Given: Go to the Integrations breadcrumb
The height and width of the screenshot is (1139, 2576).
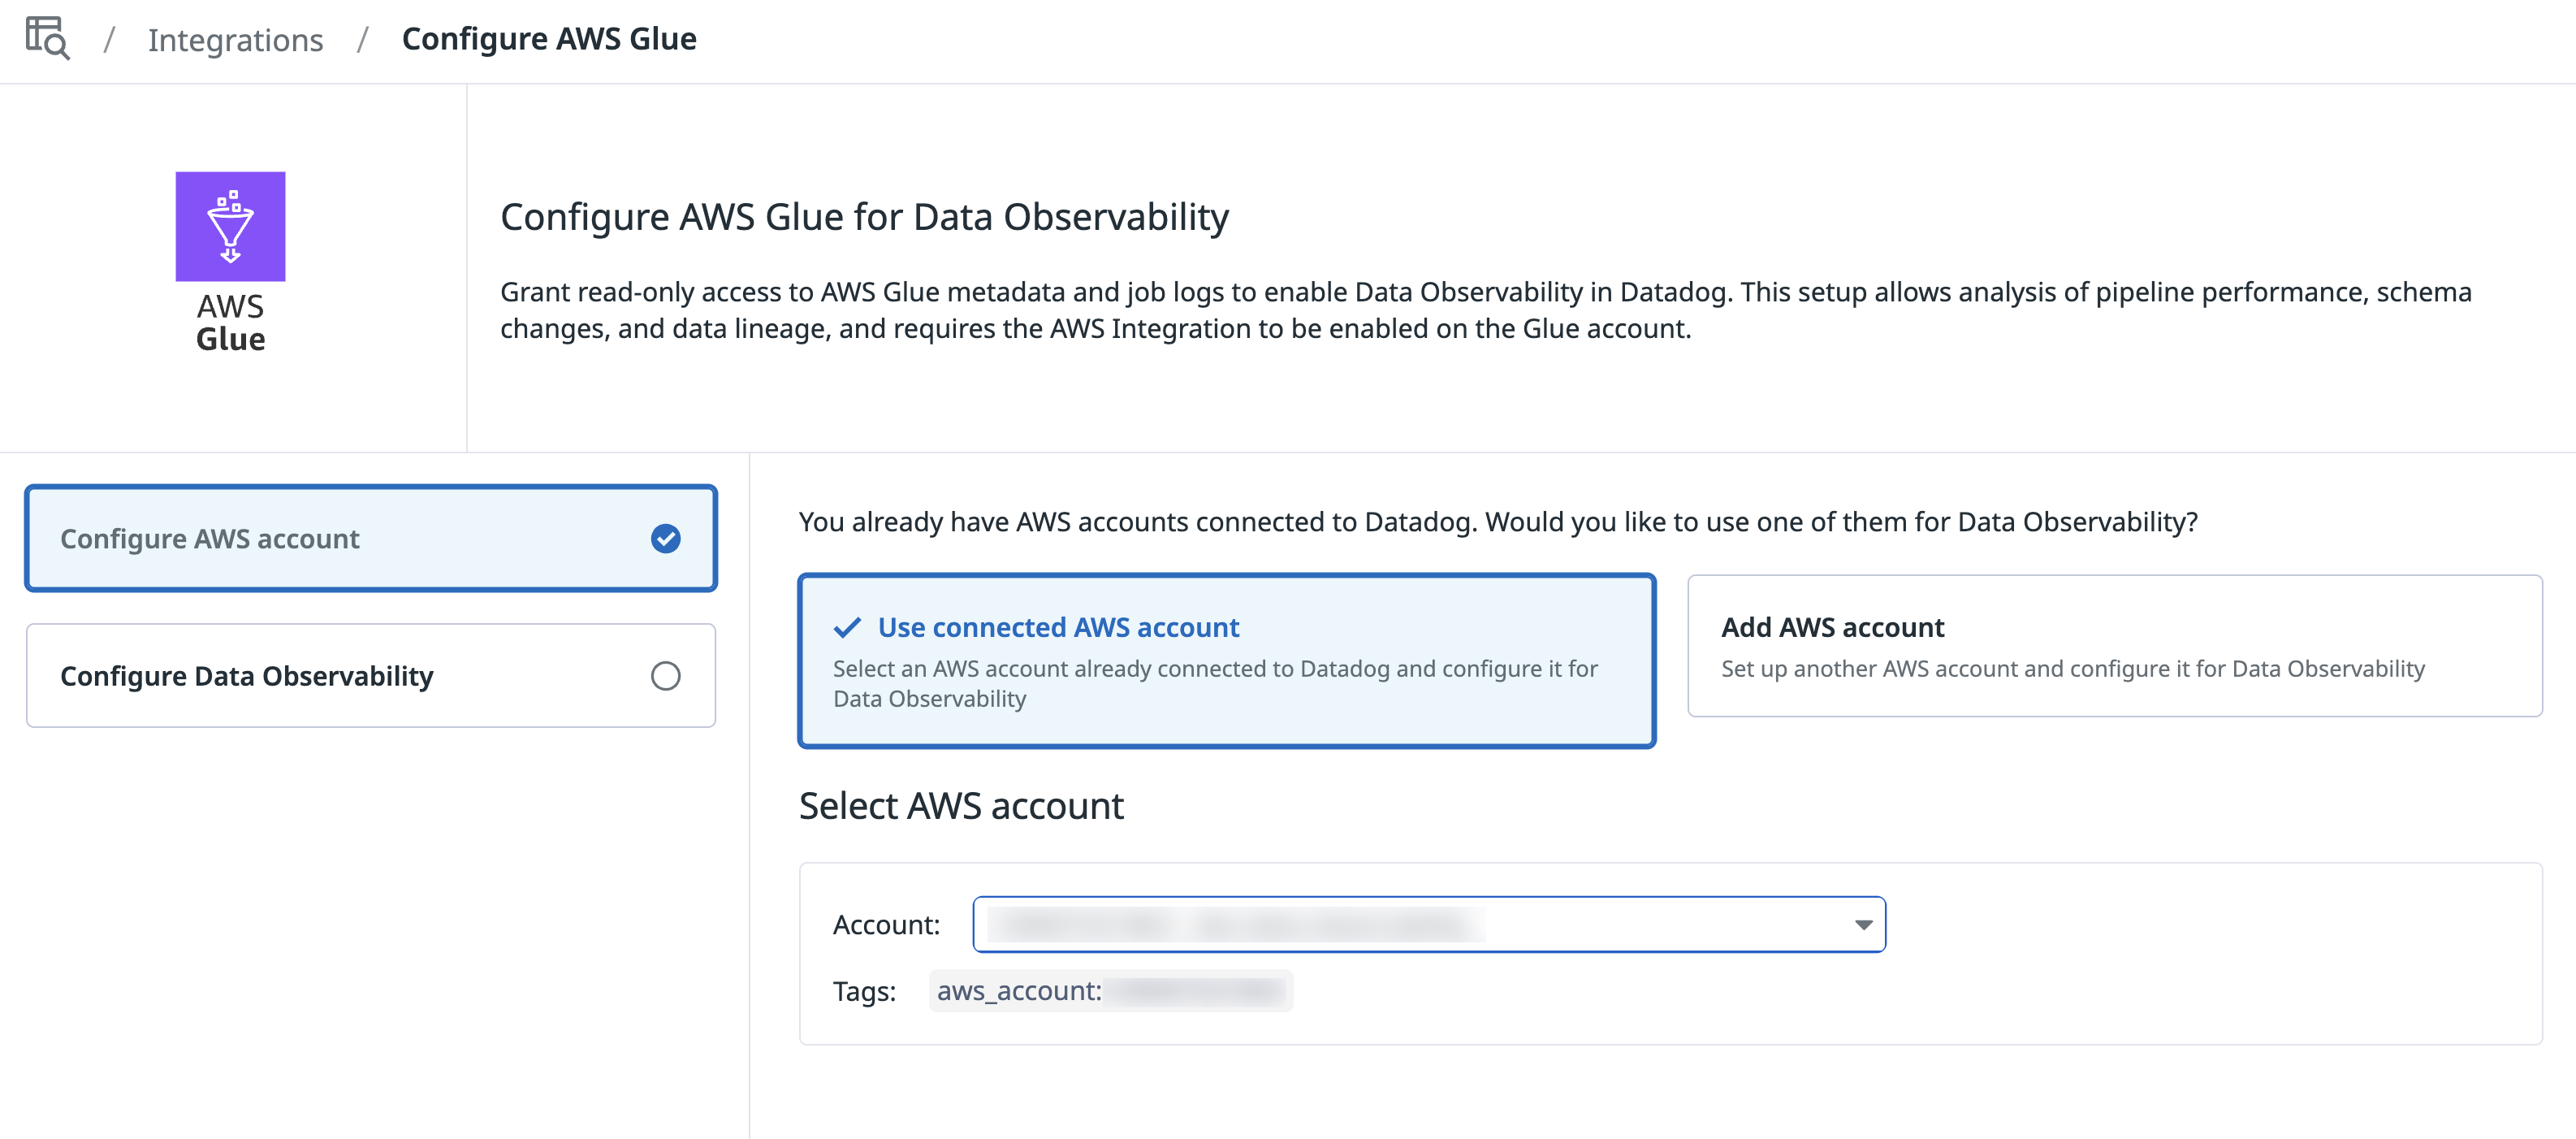Looking at the screenshot, I should tap(235, 40).
